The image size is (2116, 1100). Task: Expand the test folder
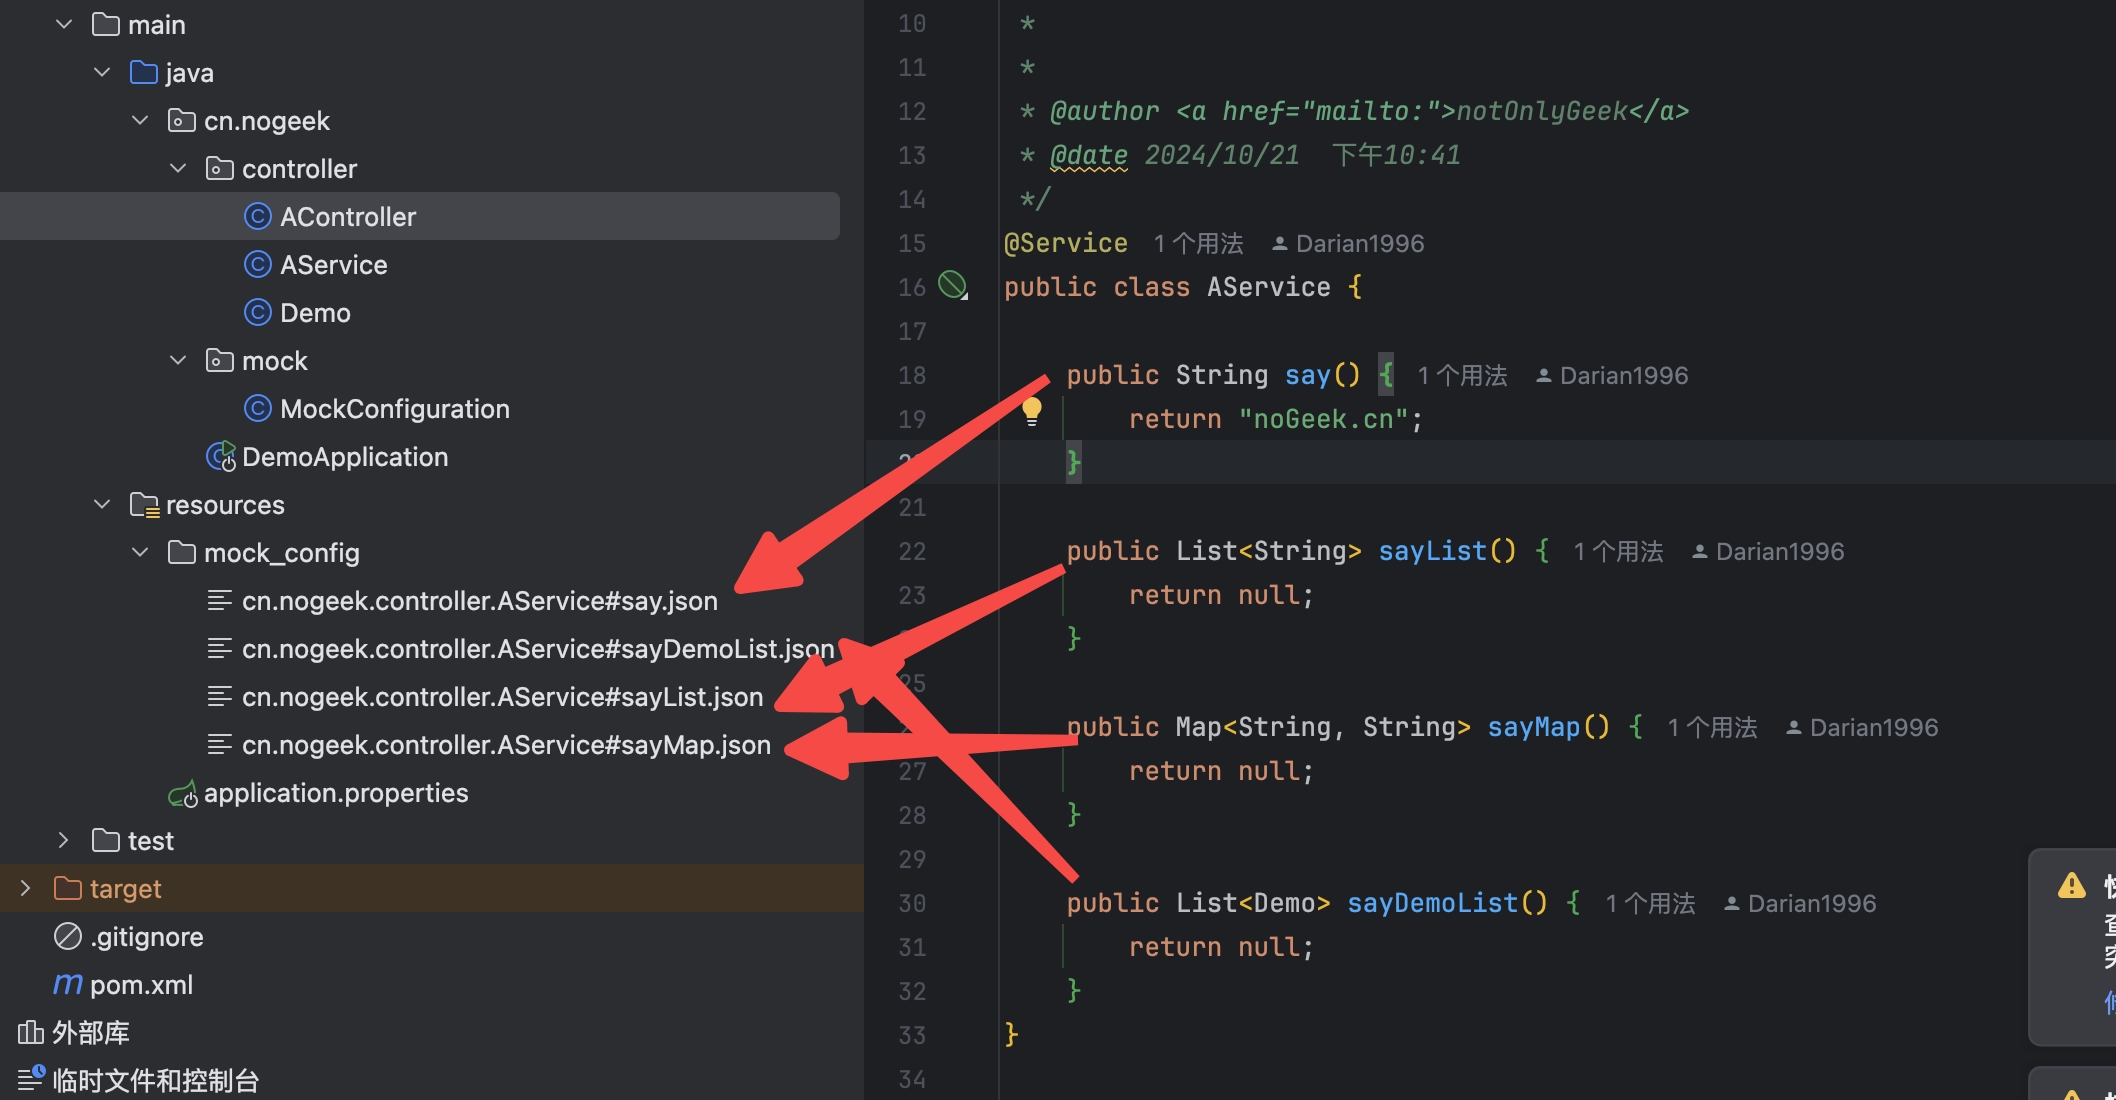pyautogui.click(x=63, y=841)
